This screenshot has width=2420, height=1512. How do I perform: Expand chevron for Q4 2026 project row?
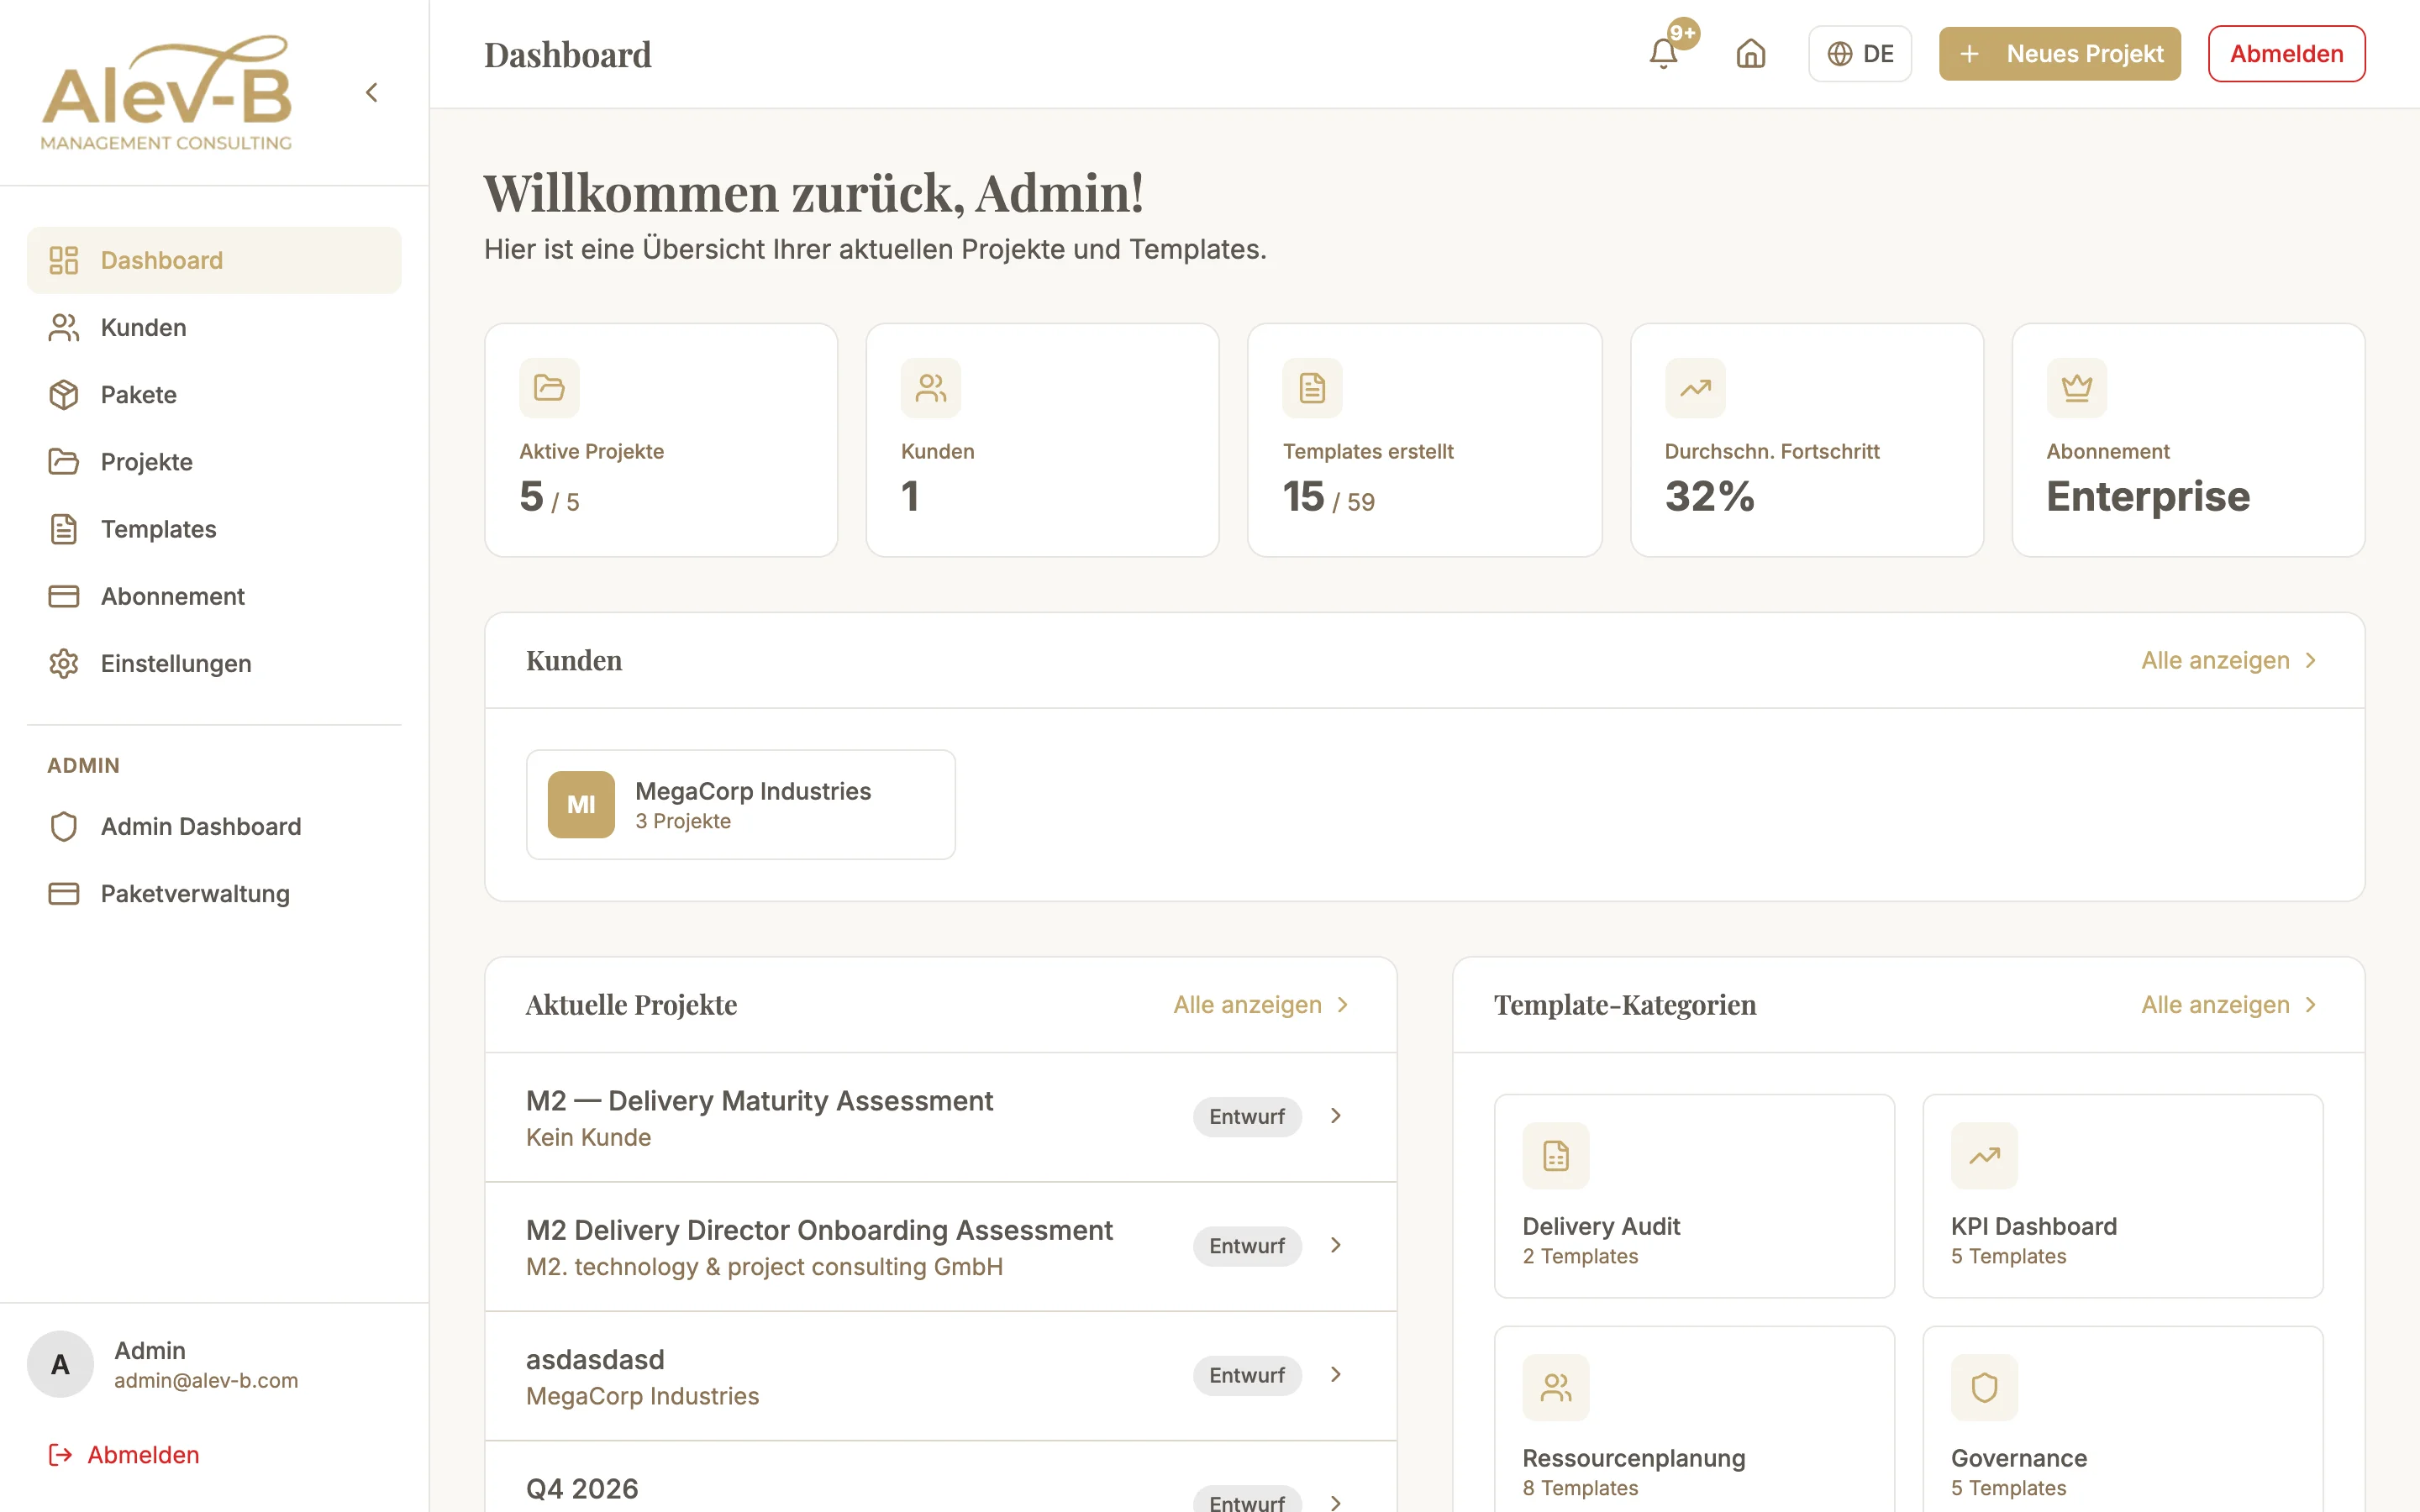point(1336,1502)
